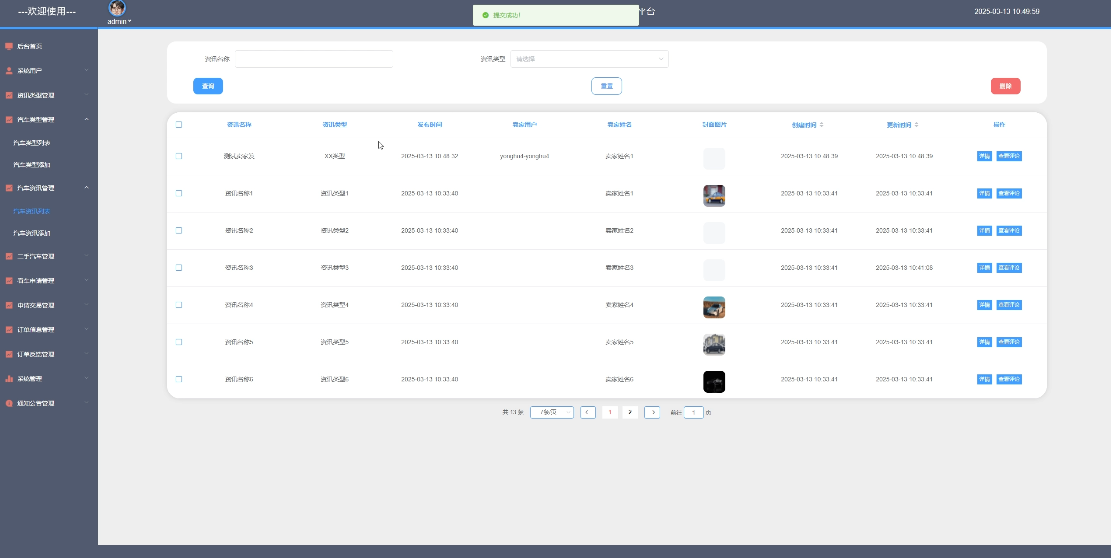Click 查看评论 for 资讯名称5 row

point(1009,342)
